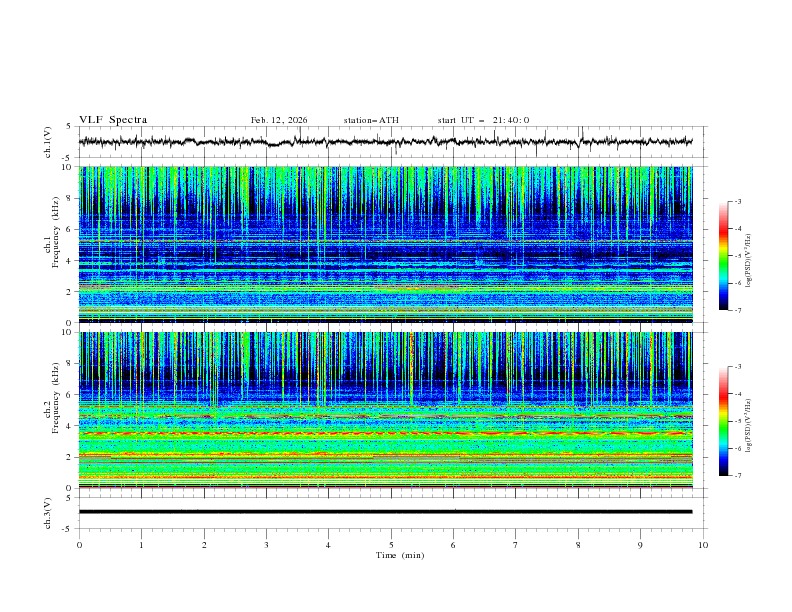Select the 10 minute tick on time axis

[x=703, y=545]
